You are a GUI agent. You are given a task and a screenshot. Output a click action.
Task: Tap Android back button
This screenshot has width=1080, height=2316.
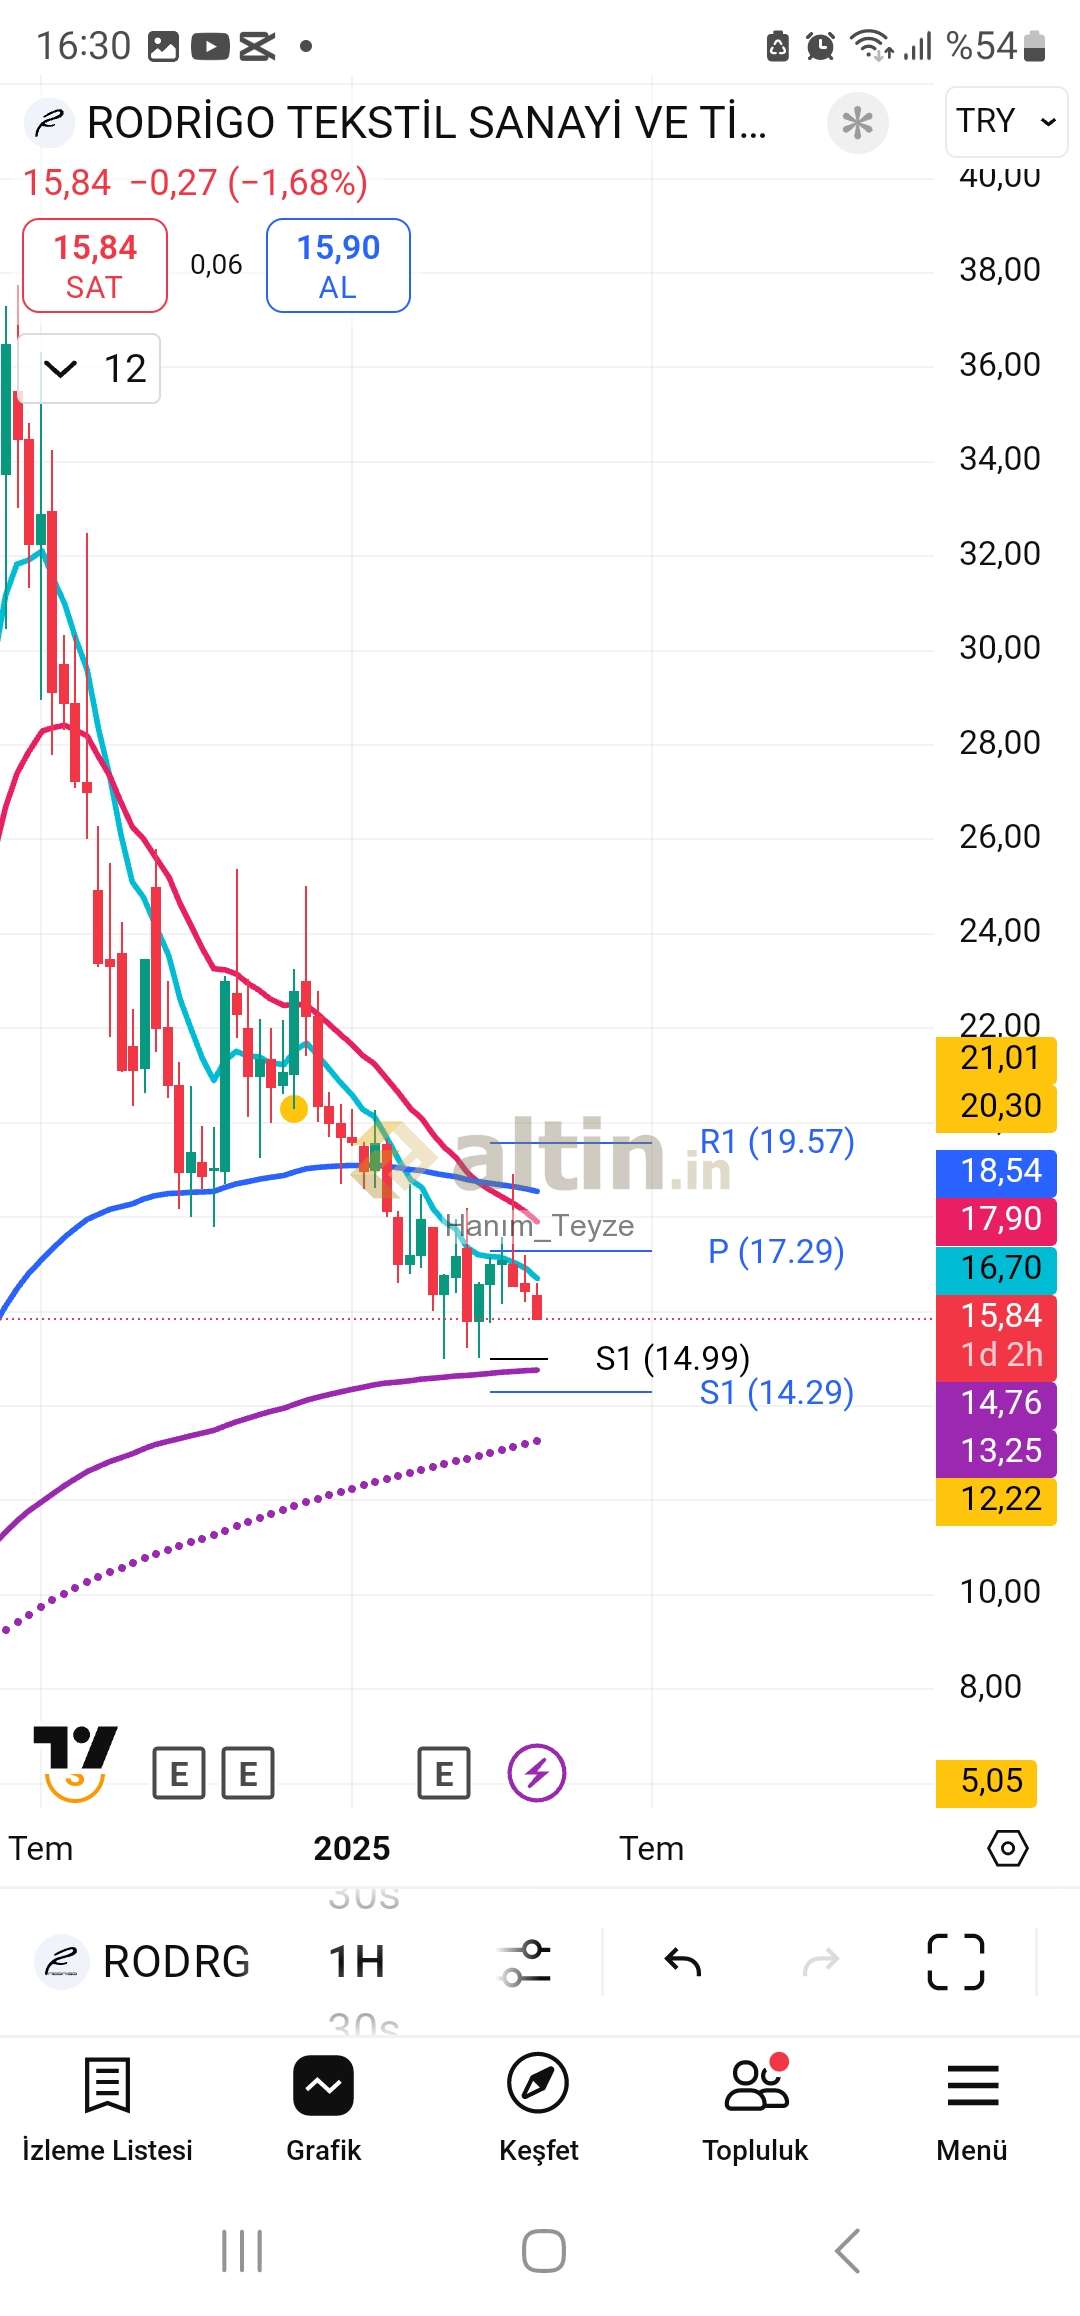click(x=847, y=2251)
